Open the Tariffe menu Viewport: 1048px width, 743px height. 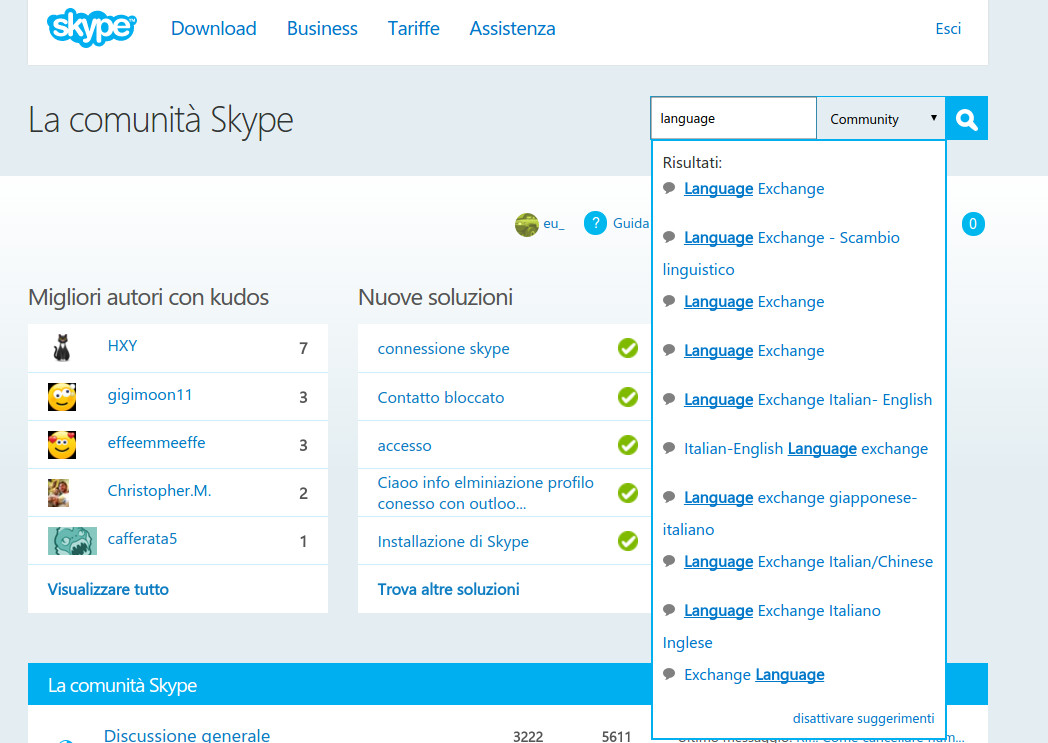coord(414,29)
